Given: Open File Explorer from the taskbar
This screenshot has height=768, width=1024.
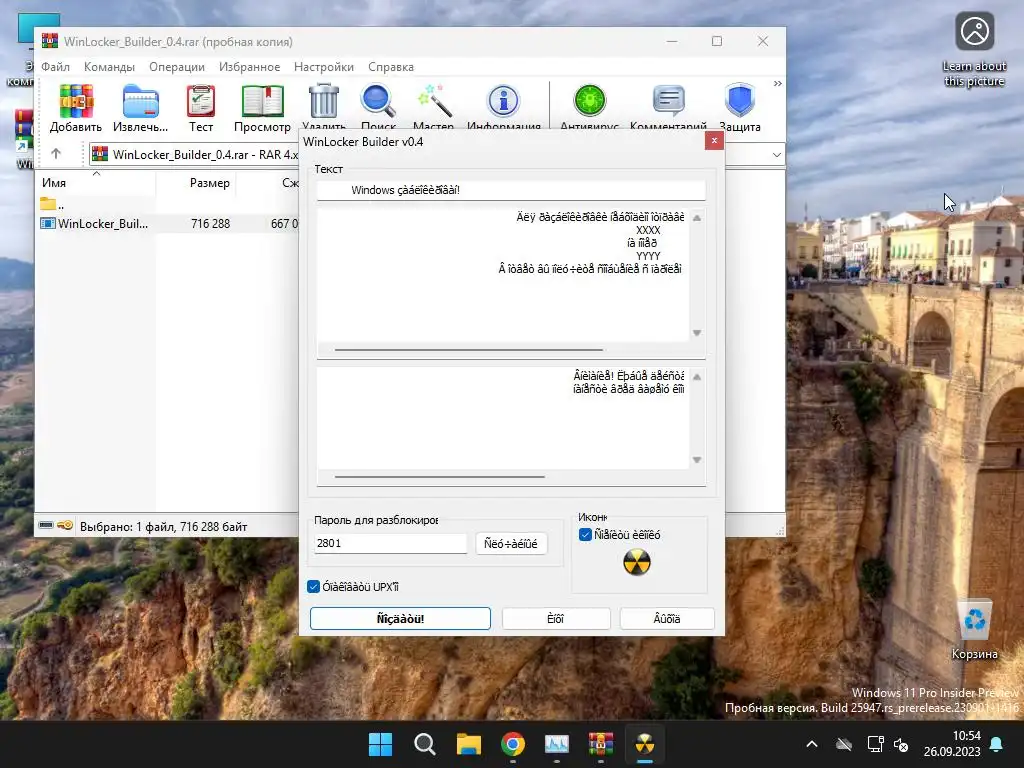Looking at the screenshot, I should coord(469,744).
